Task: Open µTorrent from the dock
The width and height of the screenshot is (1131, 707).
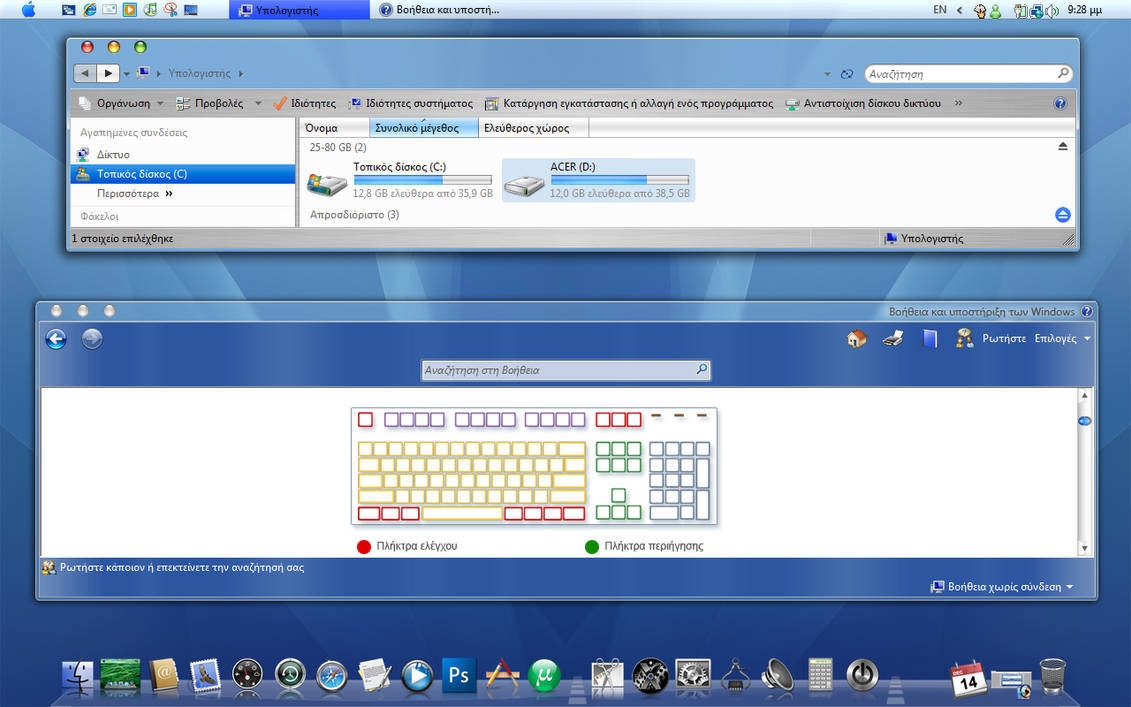Action: (543, 675)
